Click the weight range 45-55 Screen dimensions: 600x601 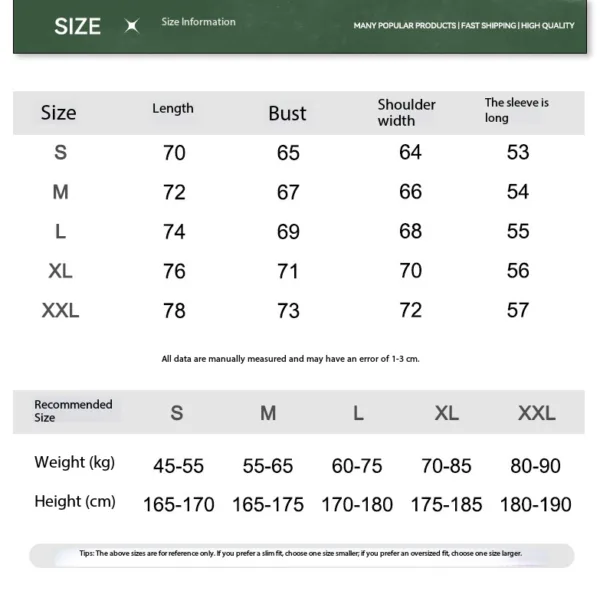pos(178,465)
